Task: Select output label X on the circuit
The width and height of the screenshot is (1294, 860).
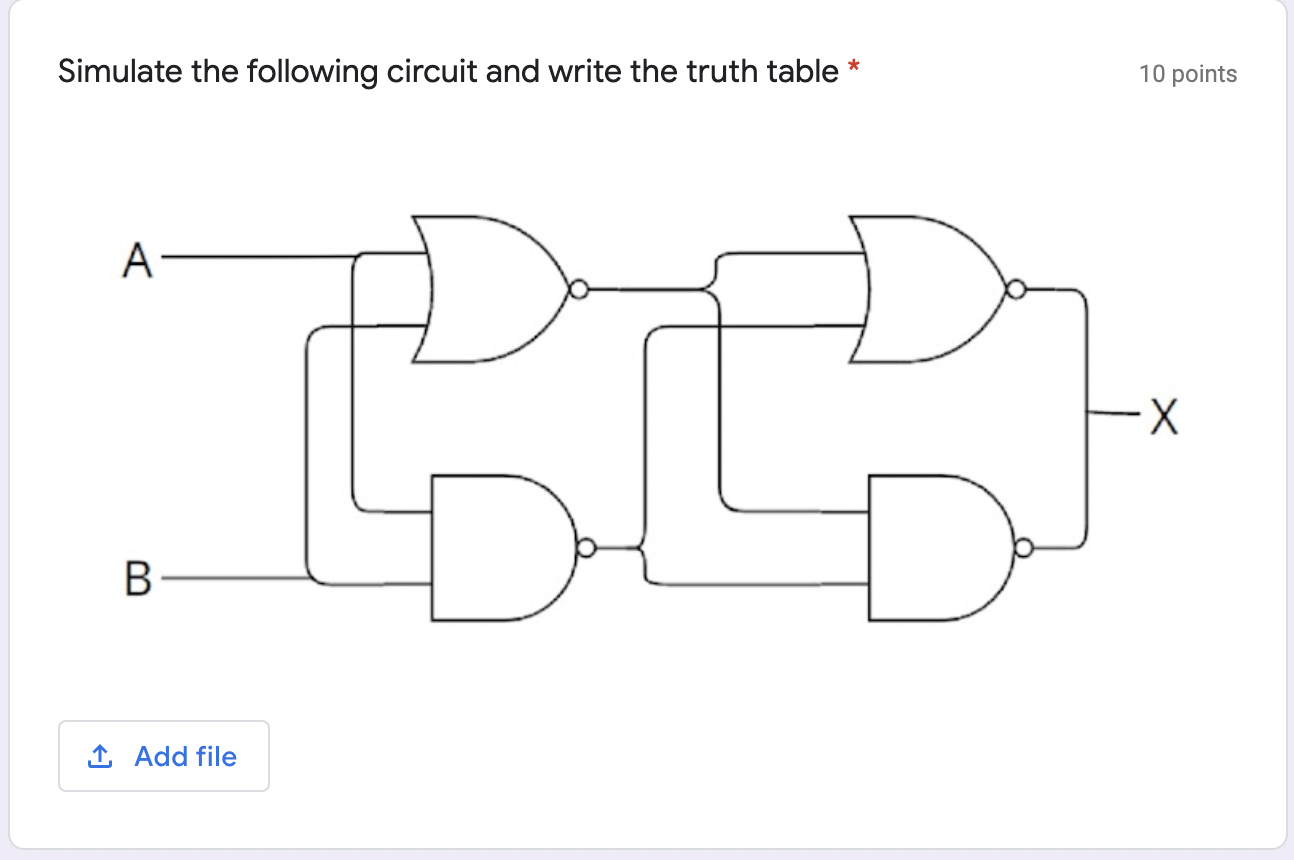Action: (1163, 415)
